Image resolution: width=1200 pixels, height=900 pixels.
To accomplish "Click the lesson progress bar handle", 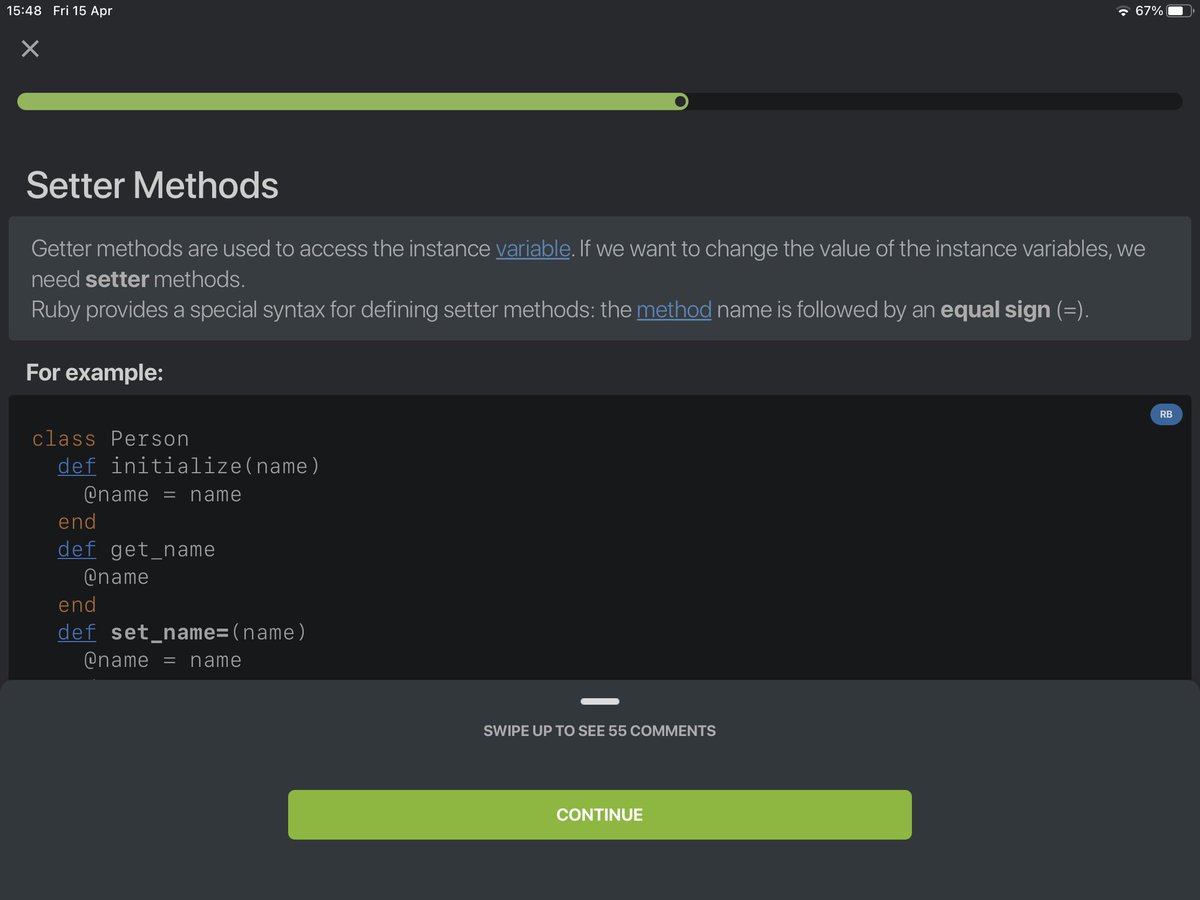I will click(x=681, y=101).
